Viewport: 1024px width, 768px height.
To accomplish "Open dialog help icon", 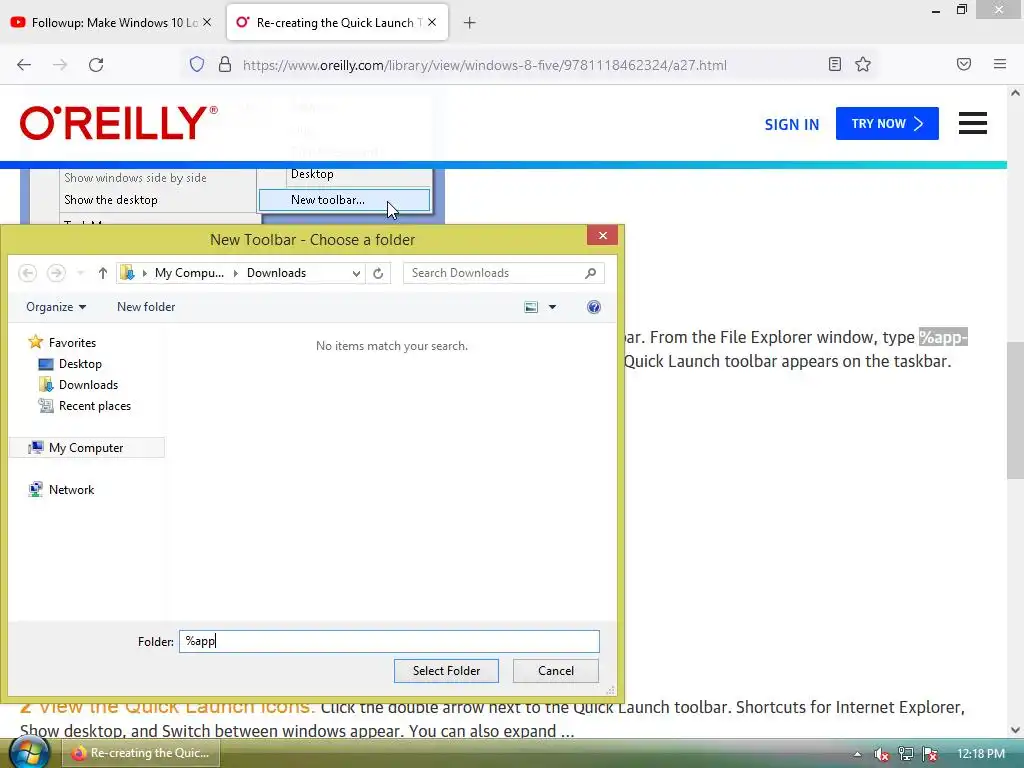I will 594,307.
